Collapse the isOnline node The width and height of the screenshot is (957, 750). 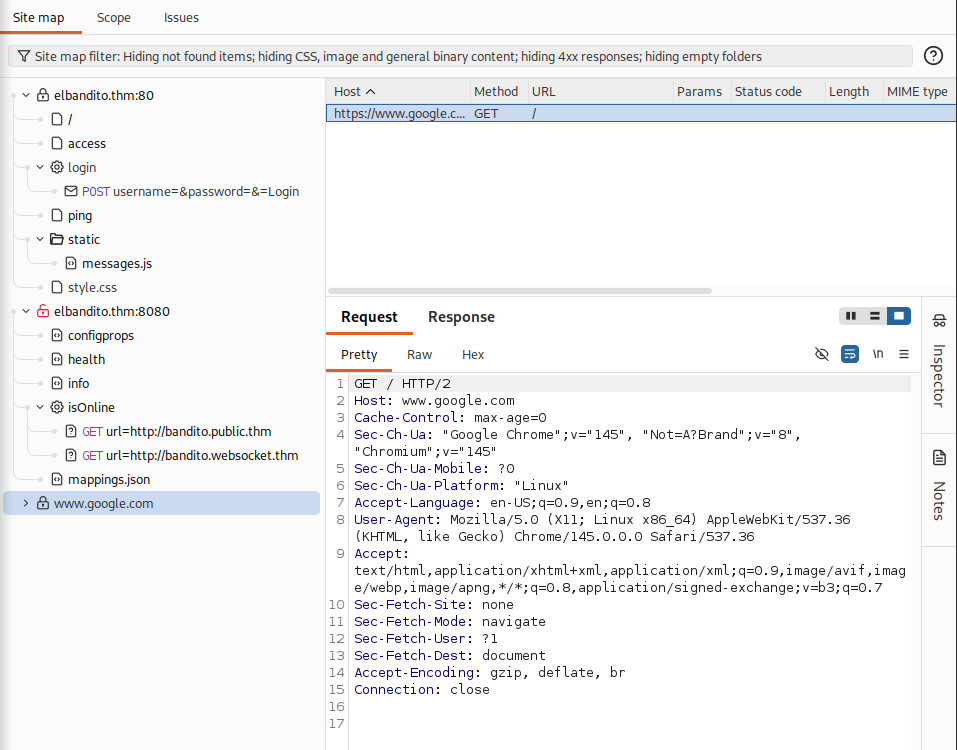click(40, 406)
